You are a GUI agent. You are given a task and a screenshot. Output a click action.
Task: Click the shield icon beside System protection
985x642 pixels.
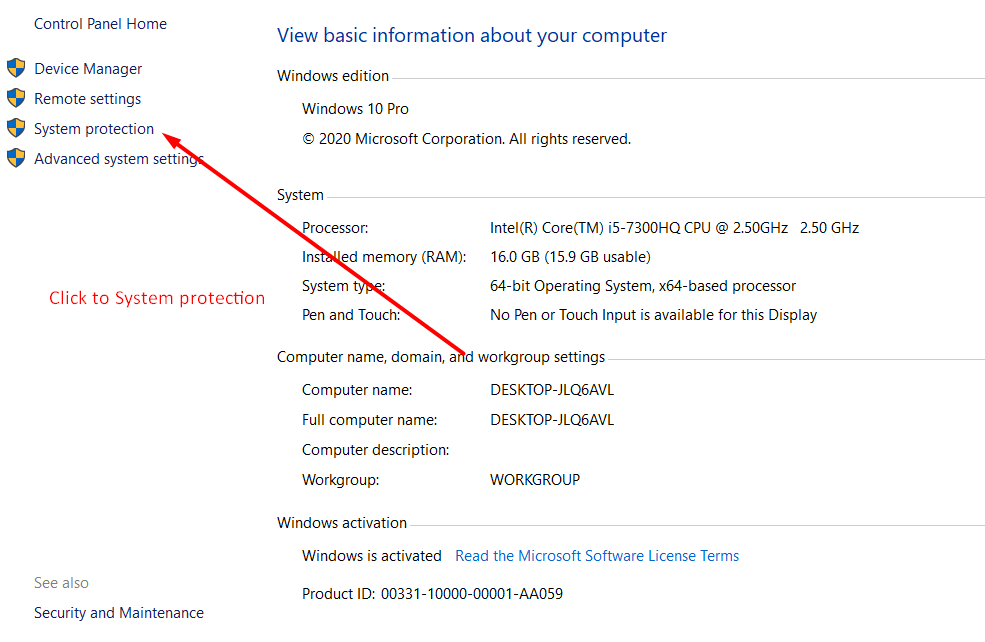15,129
